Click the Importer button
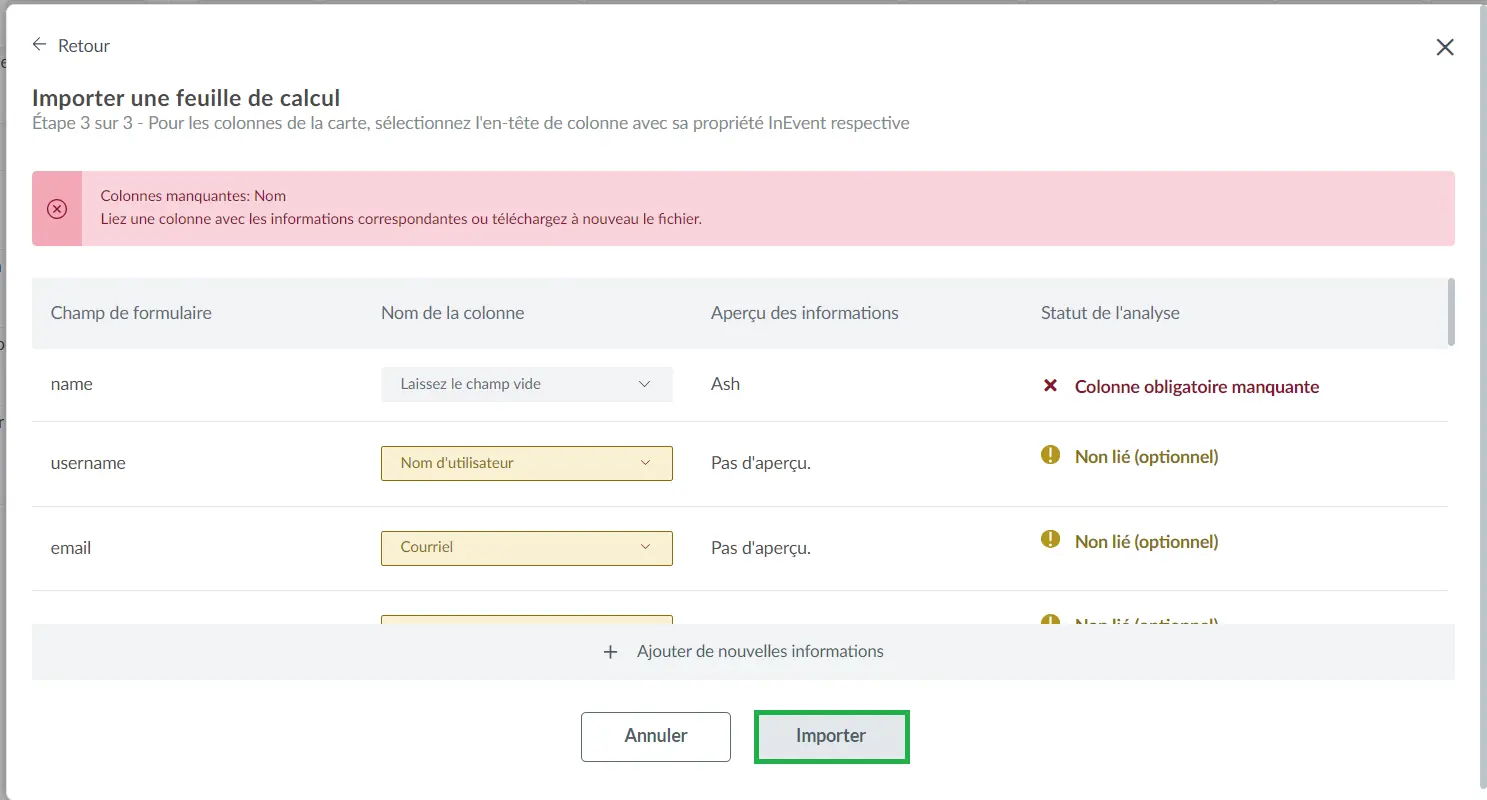The image size is (1487, 800). 831,736
